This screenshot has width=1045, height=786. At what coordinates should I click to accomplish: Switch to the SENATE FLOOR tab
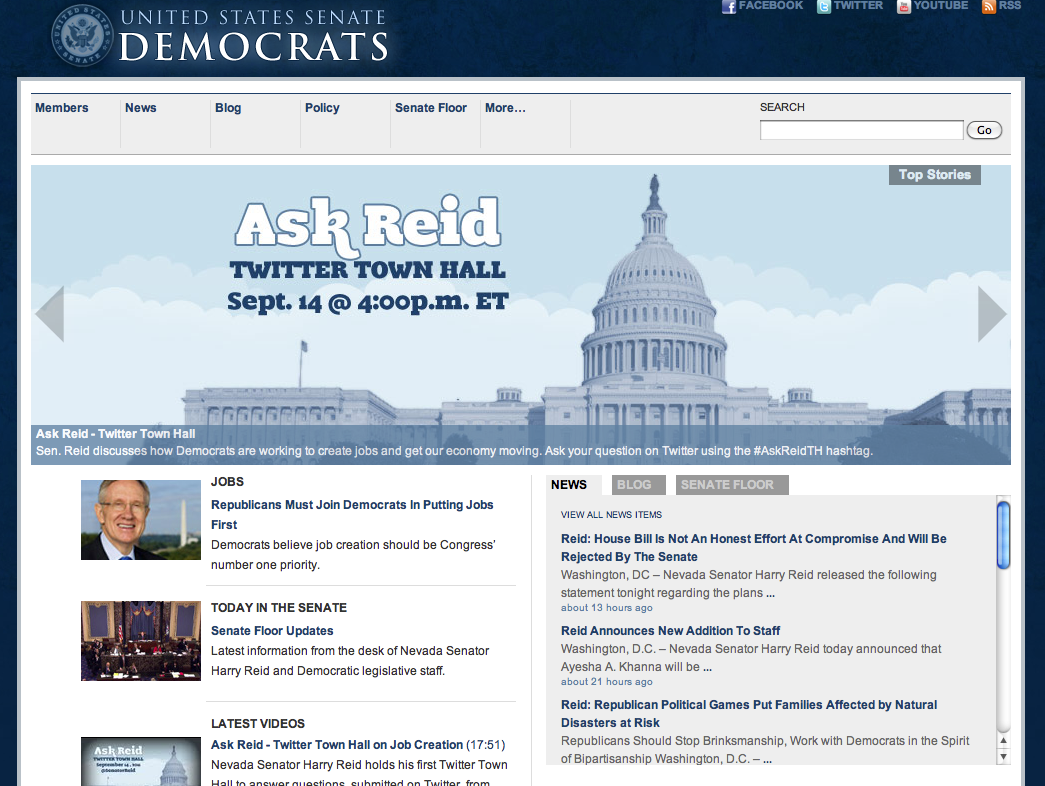727,485
